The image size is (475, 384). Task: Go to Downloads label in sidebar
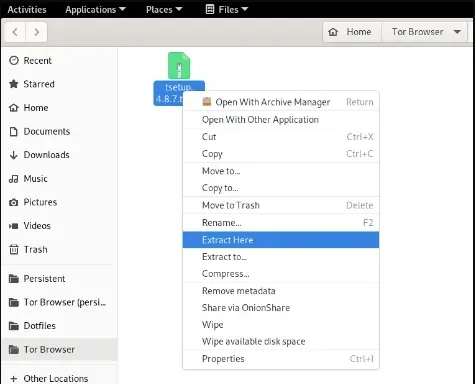tap(46, 155)
